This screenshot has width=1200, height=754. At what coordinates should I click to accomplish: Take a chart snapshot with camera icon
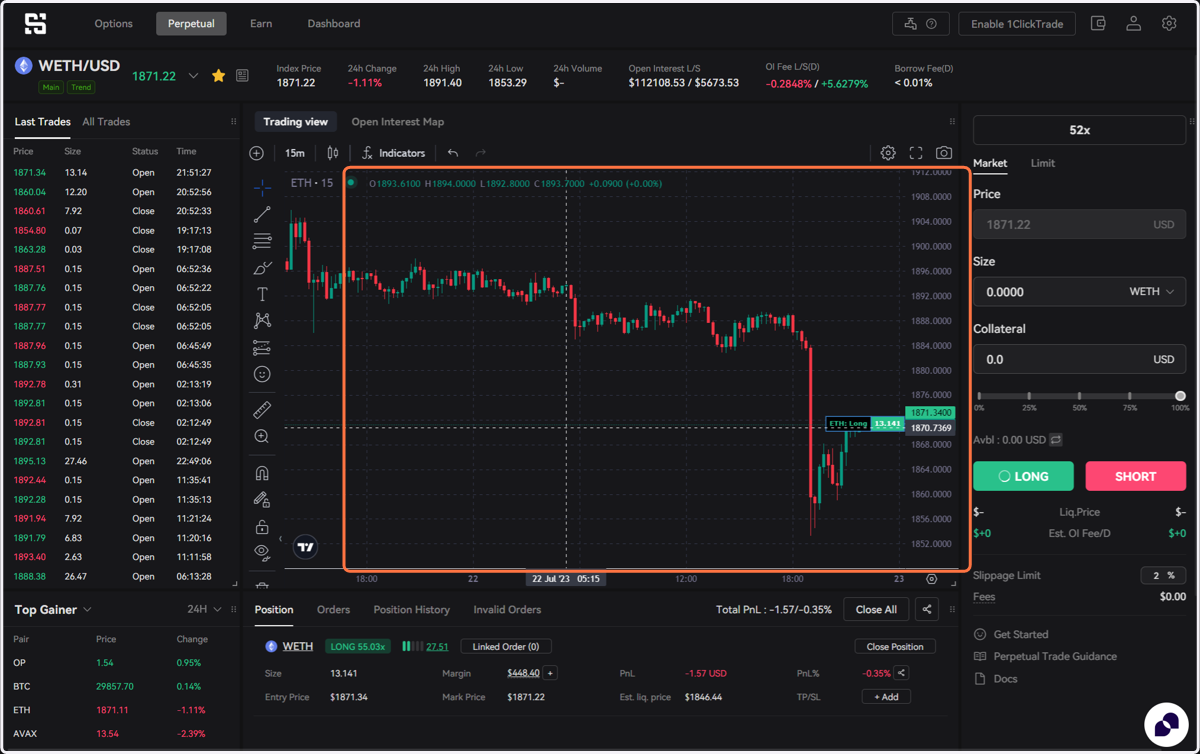[x=944, y=153]
